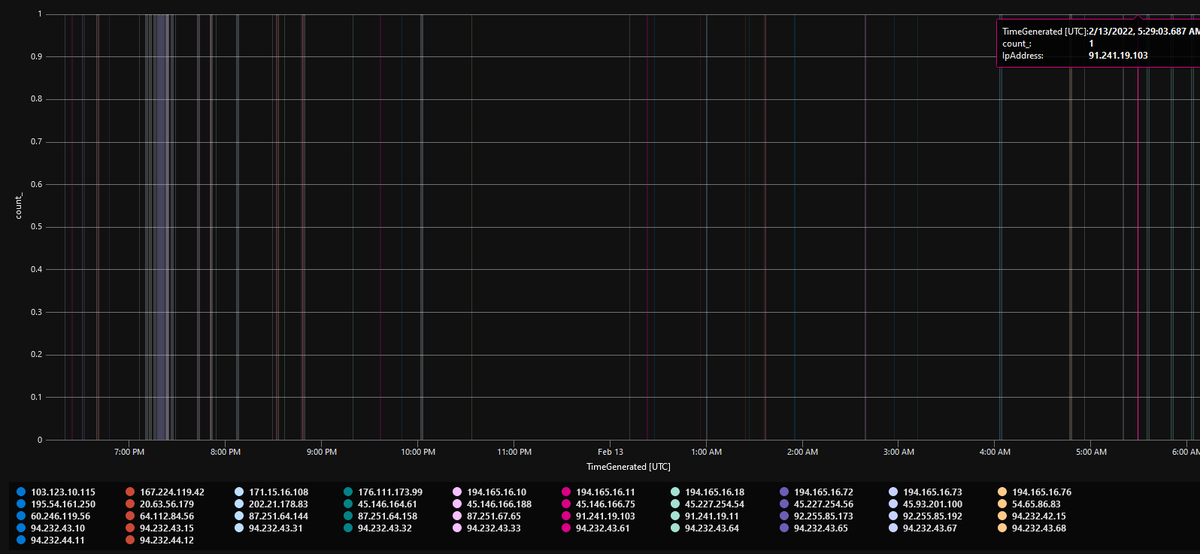Toggle legend series 20.63.56.179
This screenshot has width=1200, height=554.
pyautogui.click(x=160, y=504)
